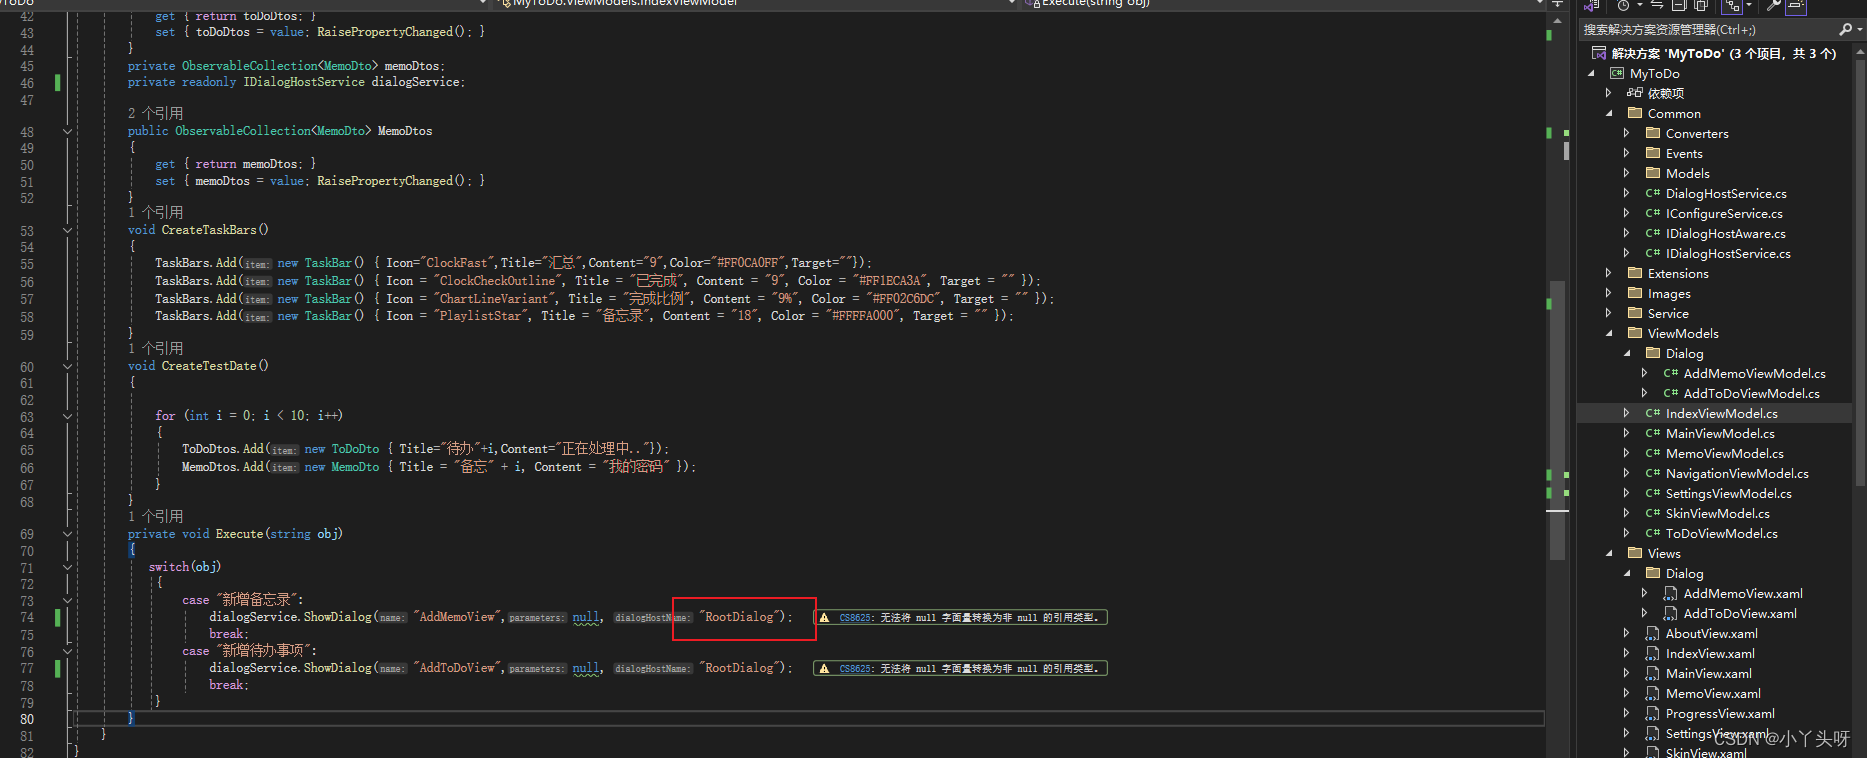The height and width of the screenshot is (758, 1867).
Task: Click the C# icon of NavigationViewModel.cs
Action: (1653, 473)
